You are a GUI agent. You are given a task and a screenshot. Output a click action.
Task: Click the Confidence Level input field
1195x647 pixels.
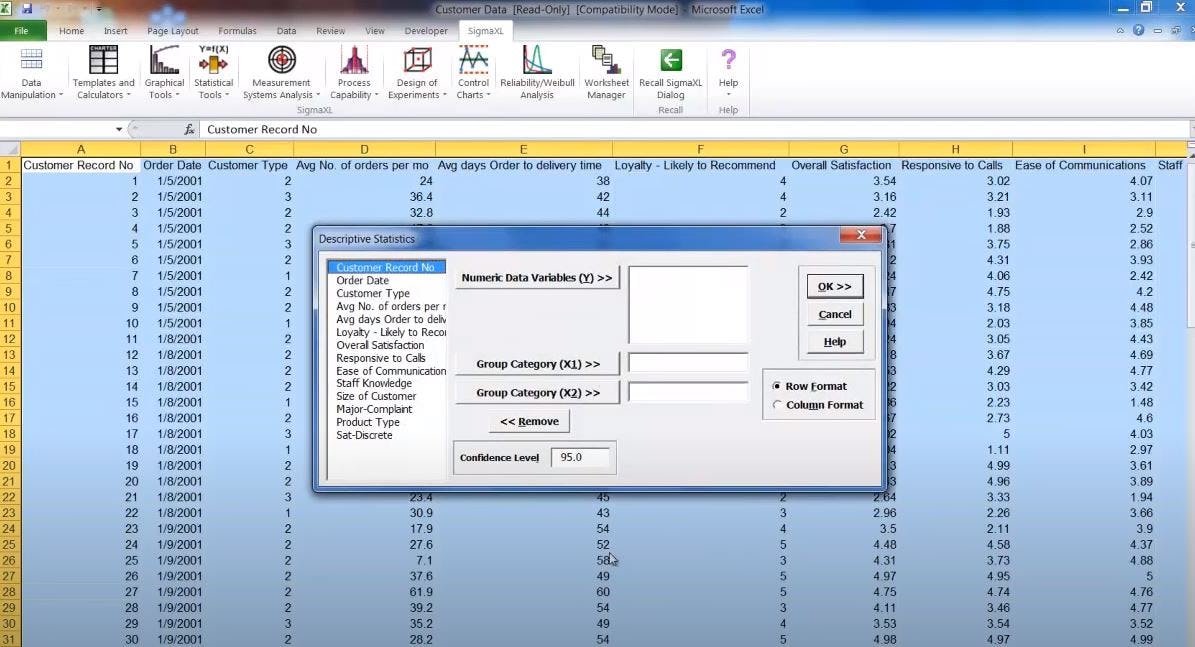click(581, 457)
